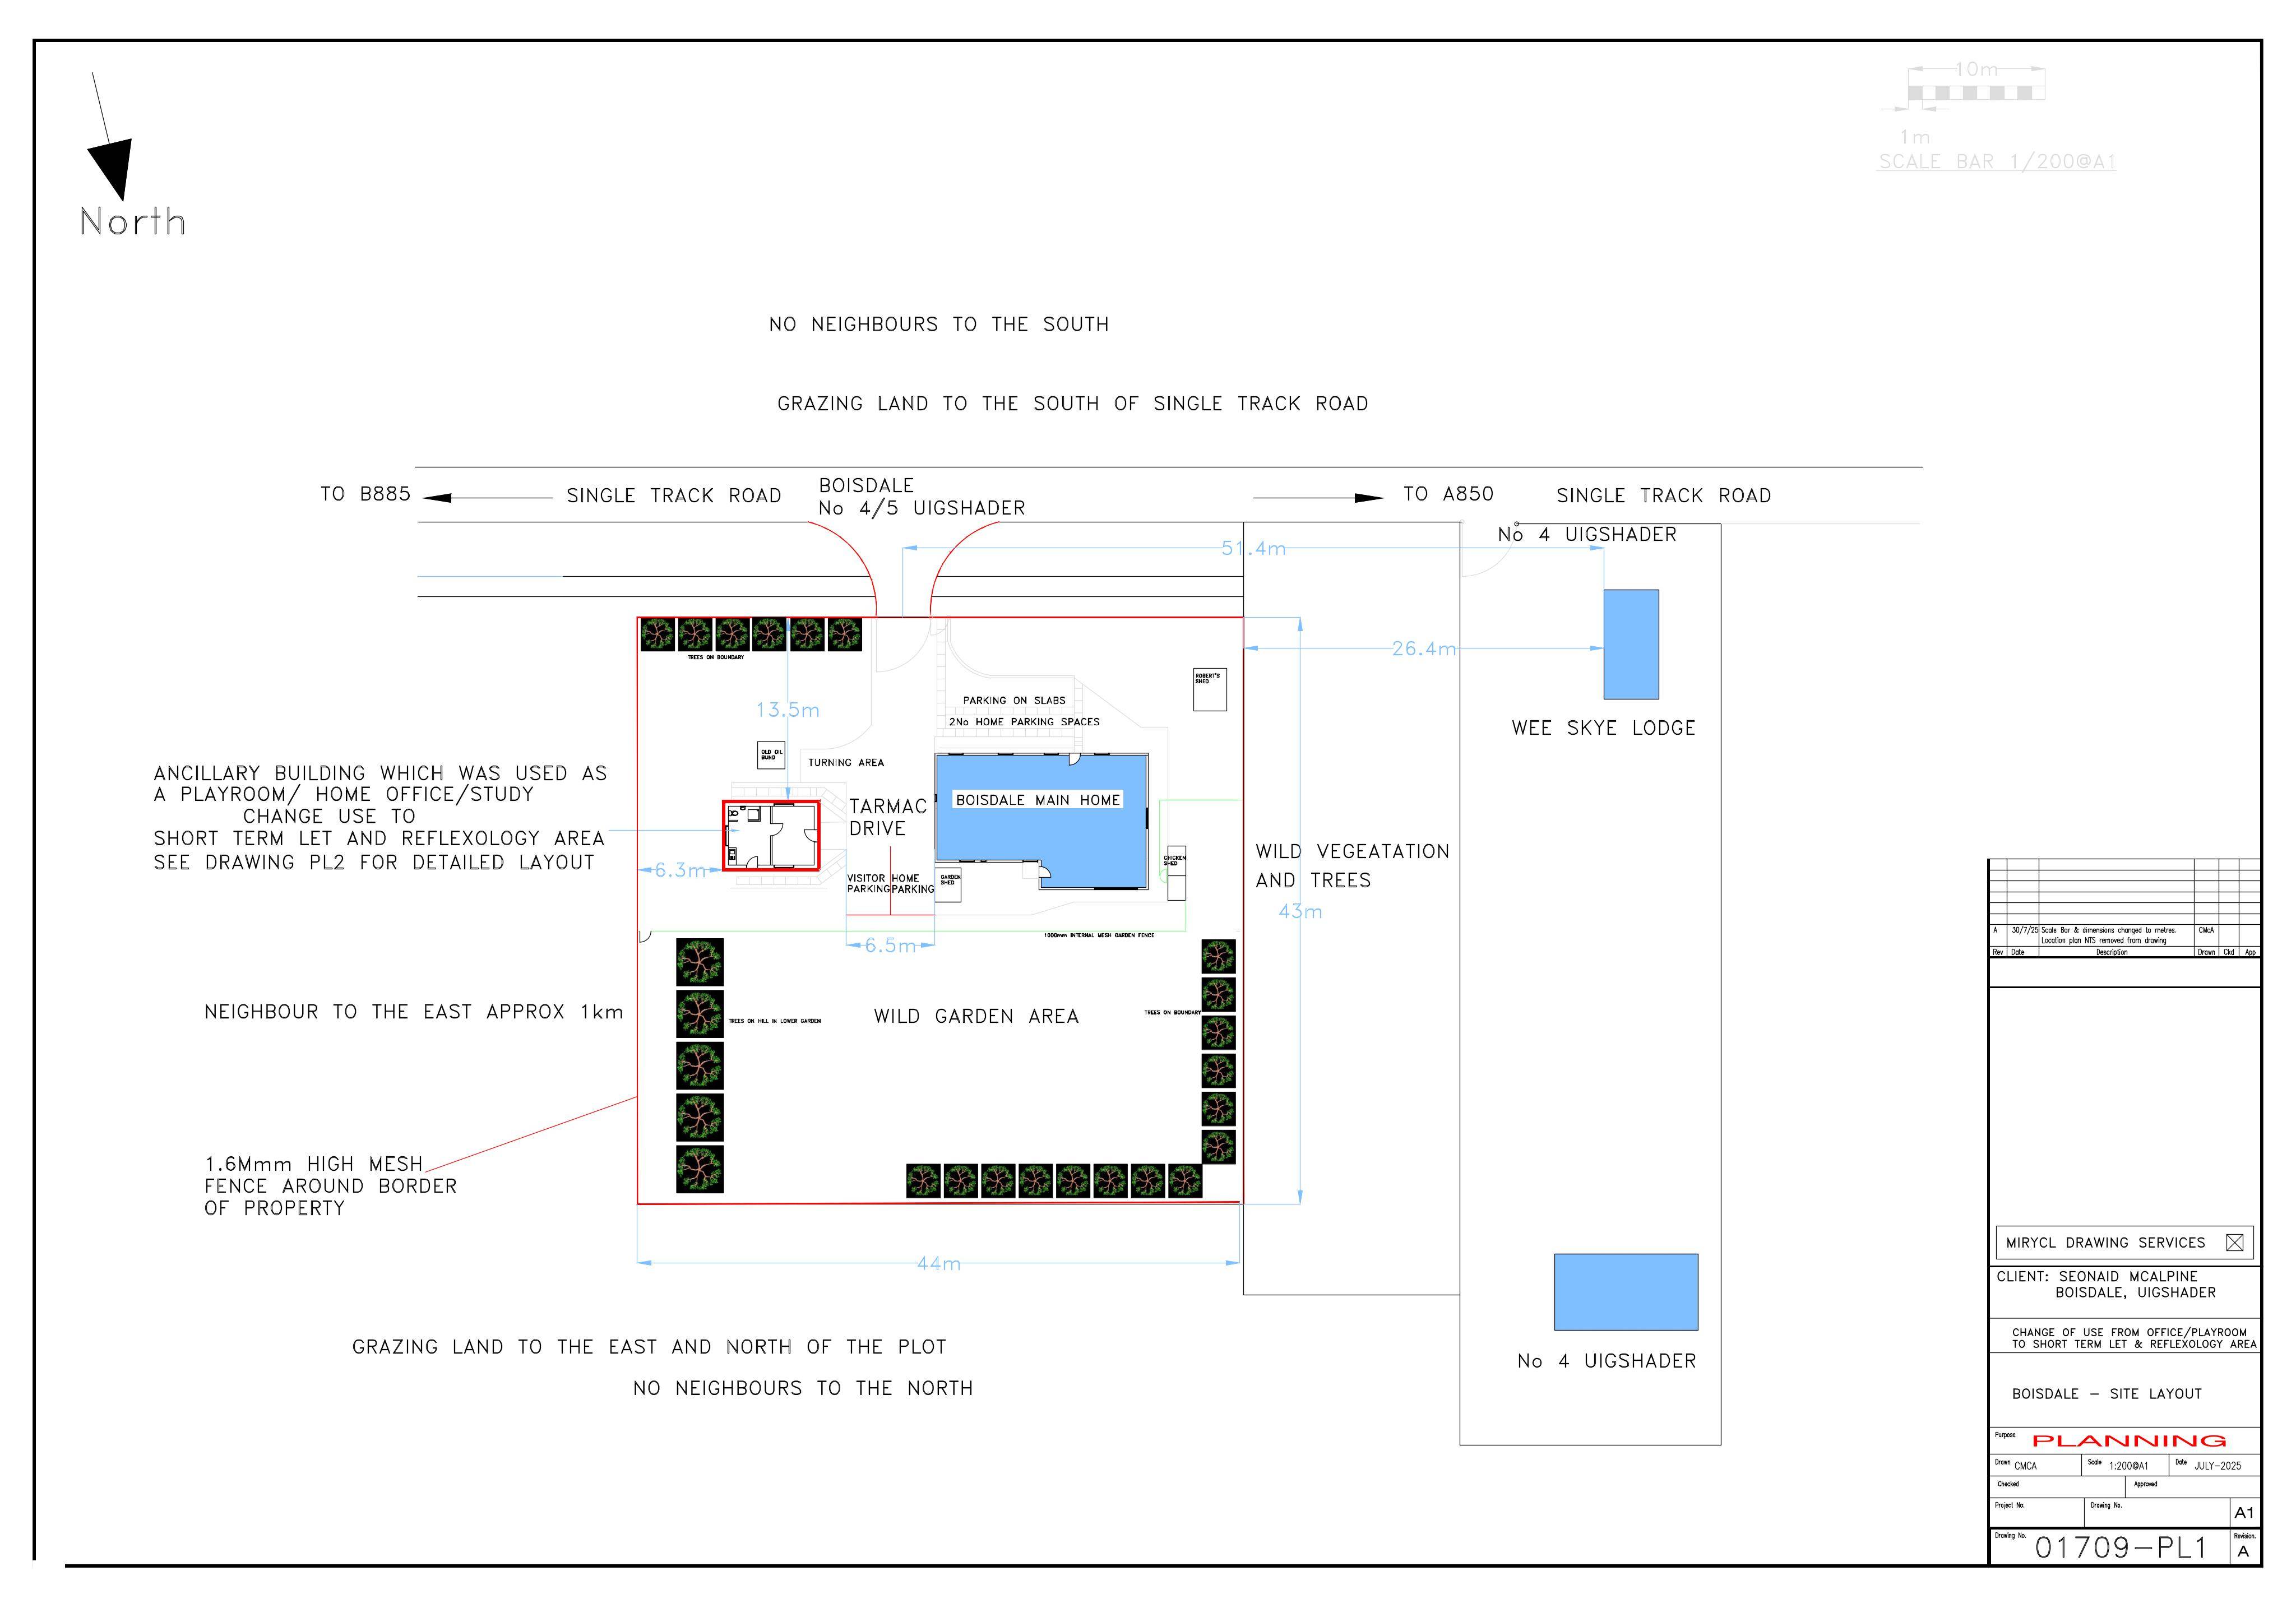The image size is (2296, 1622).
Task: Click 'GRAZING LAND TO THE SOUTH' note
Action: pos(1073,404)
